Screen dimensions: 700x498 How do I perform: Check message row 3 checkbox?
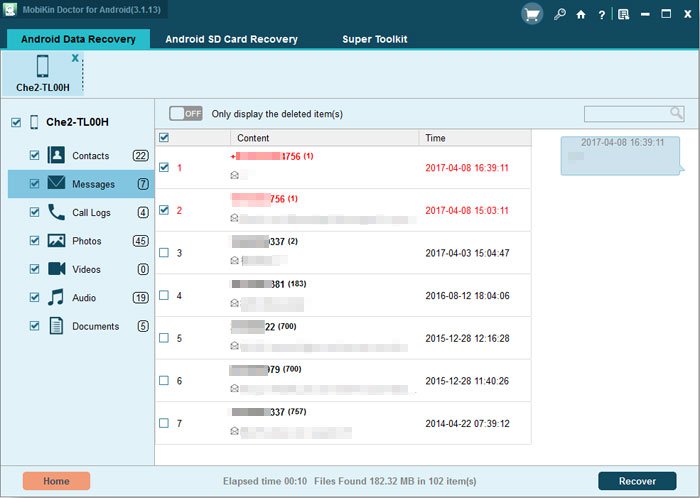click(x=164, y=253)
